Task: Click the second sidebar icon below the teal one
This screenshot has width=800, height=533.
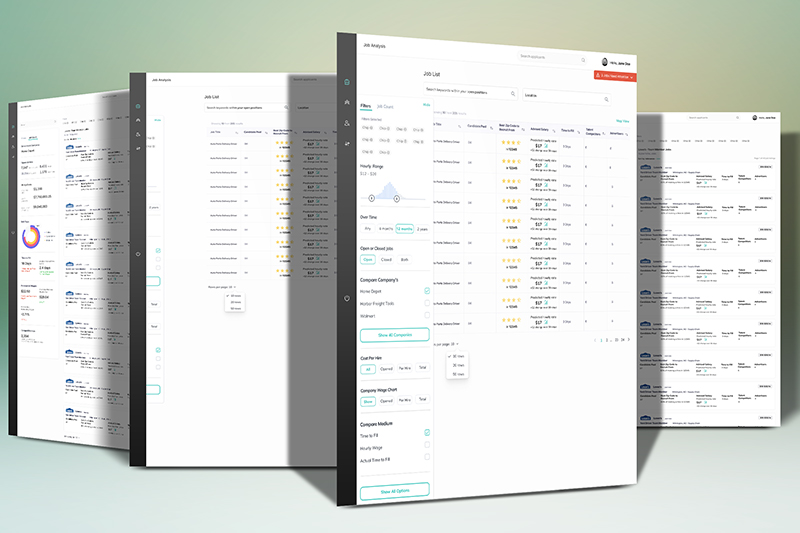Action: click(347, 103)
